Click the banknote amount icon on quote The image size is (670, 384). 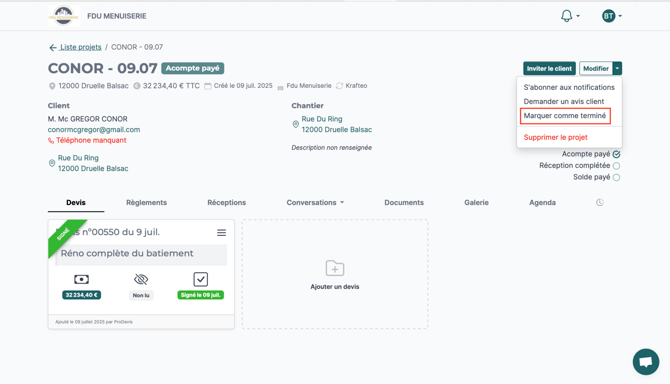click(x=81, y=279)
